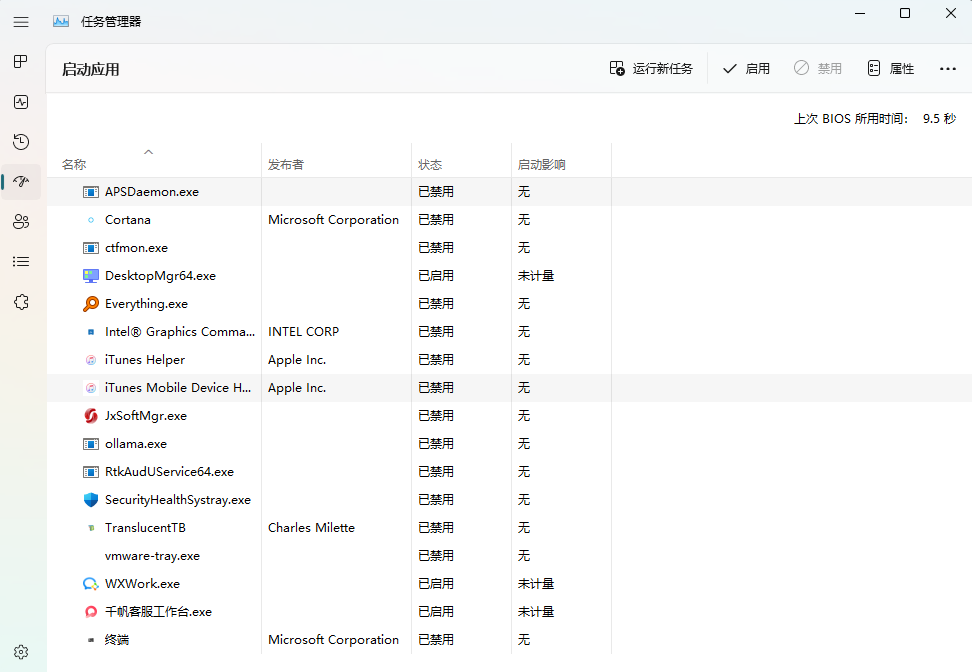Click the DesktopMgr64.exe icon
This screenshot has height=672, width=972.
coord(91,276)
